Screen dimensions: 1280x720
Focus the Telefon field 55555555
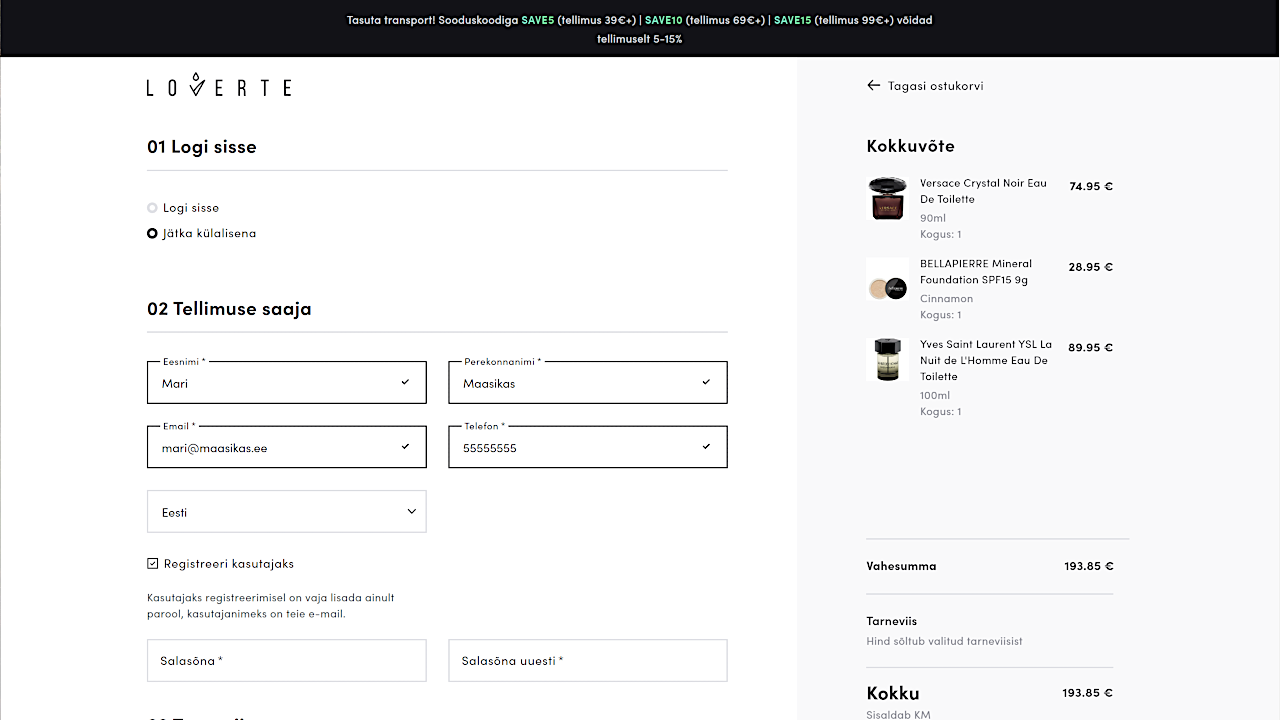click(588, 447)
